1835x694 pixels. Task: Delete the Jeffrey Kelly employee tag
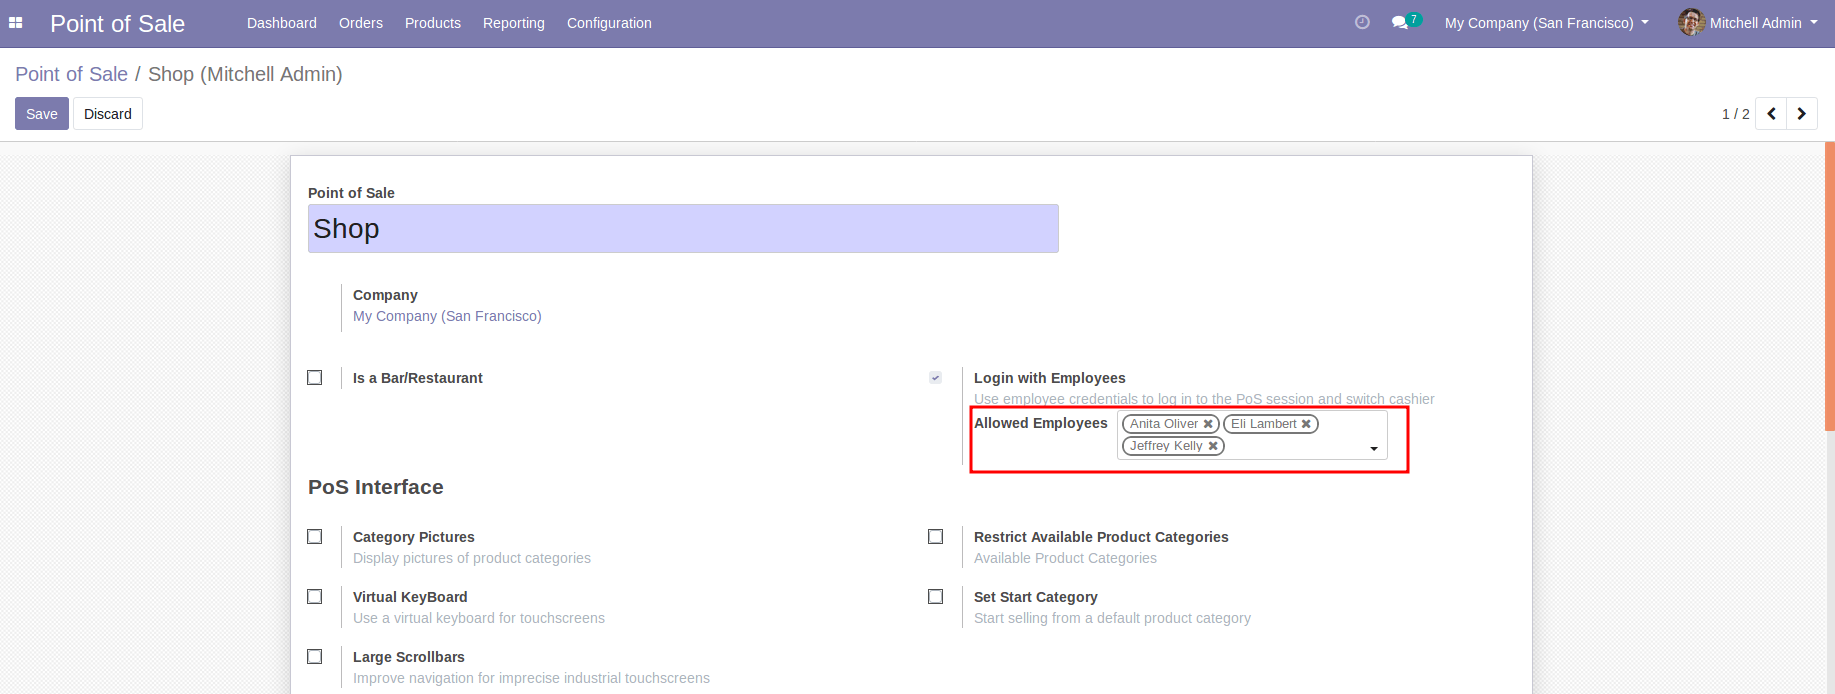1213,446
